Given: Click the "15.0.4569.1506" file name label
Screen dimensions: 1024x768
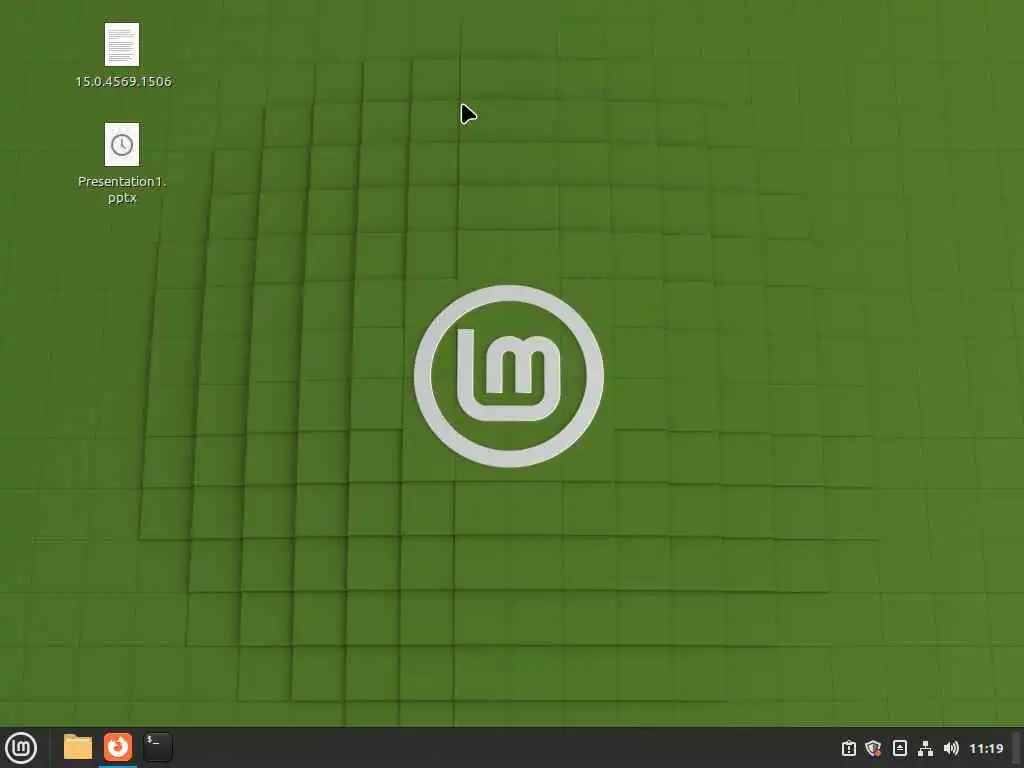Looking at the screenshot, I should click(123, 82).
